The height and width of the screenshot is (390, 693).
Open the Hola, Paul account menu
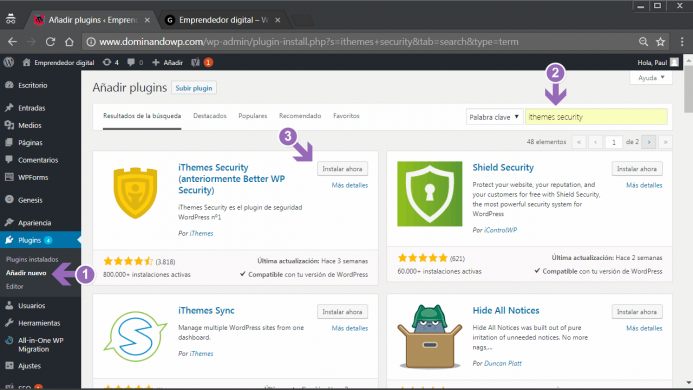[x=657, y=62]
